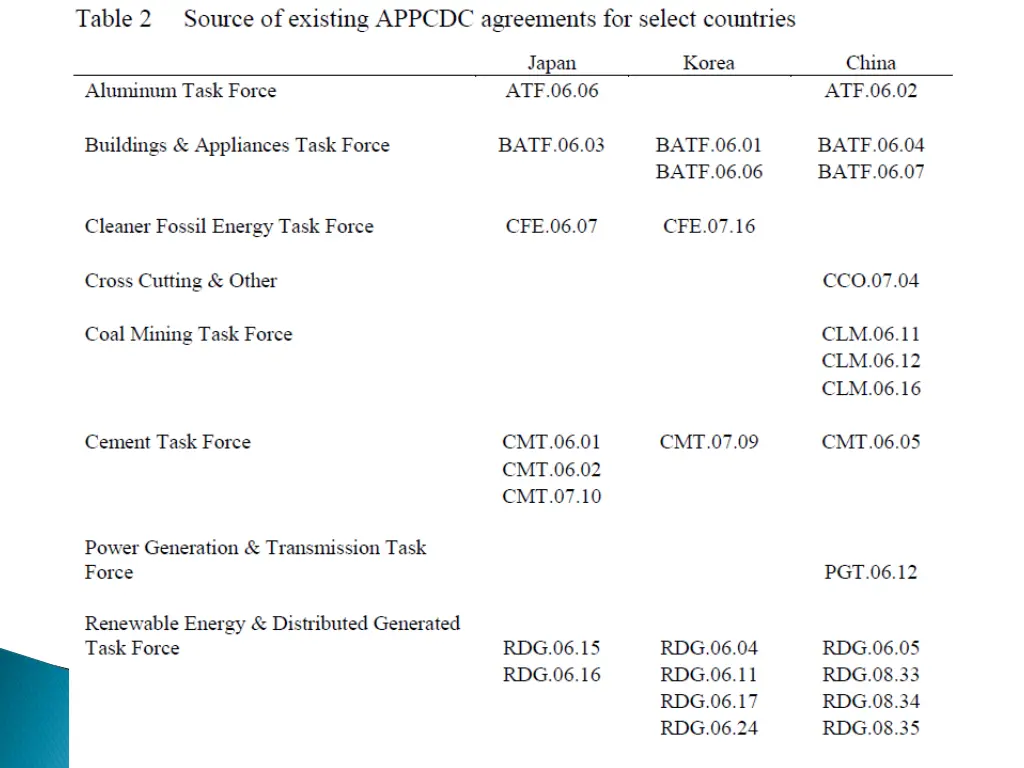Click the BATF.06.03 entry
Screen dimensions: 1024x768
[551, 145]
